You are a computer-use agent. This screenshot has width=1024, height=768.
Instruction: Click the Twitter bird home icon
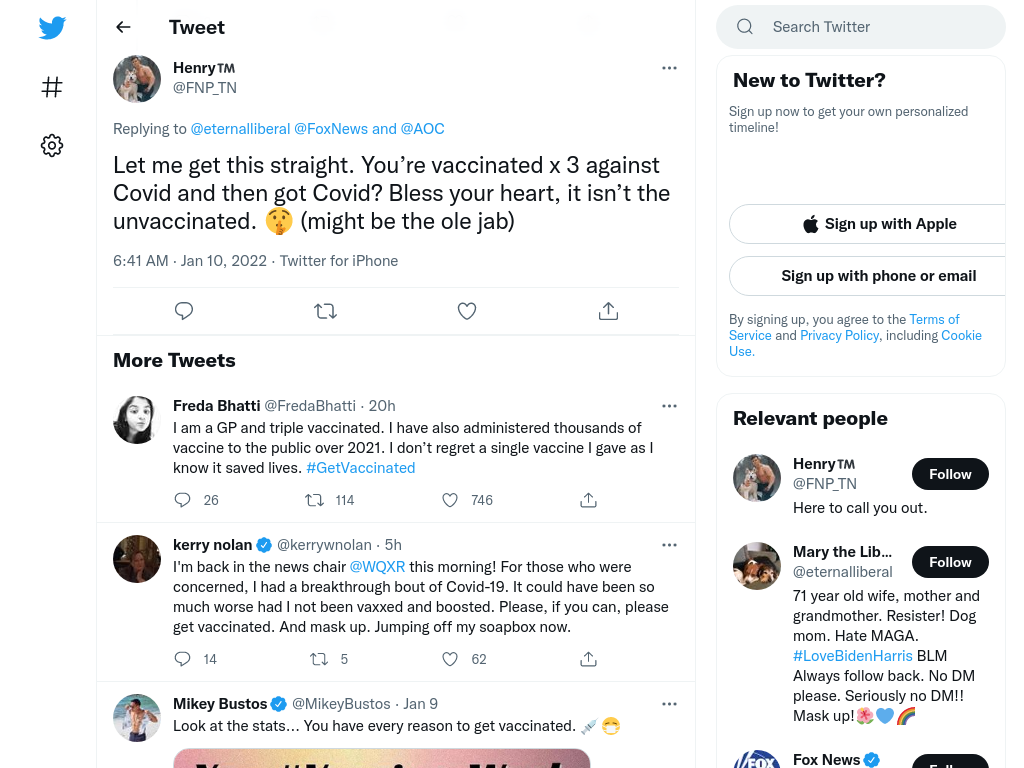(x=52, y=27)
